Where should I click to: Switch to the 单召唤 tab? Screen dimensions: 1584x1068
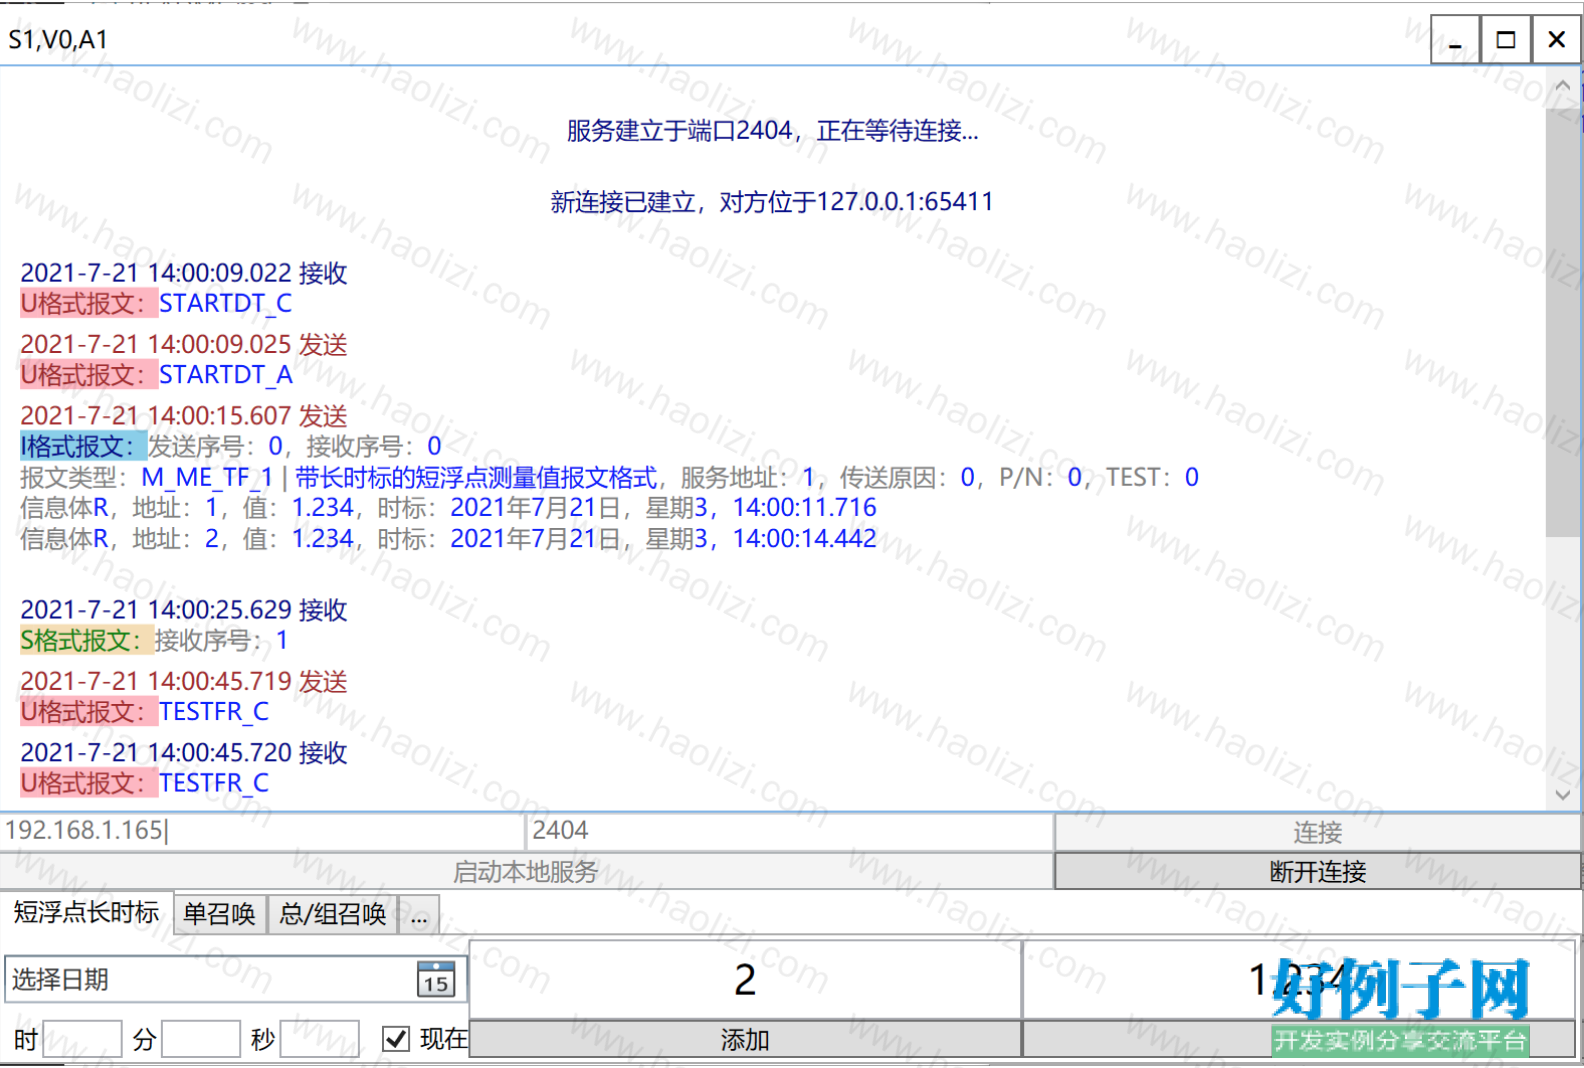220,914
